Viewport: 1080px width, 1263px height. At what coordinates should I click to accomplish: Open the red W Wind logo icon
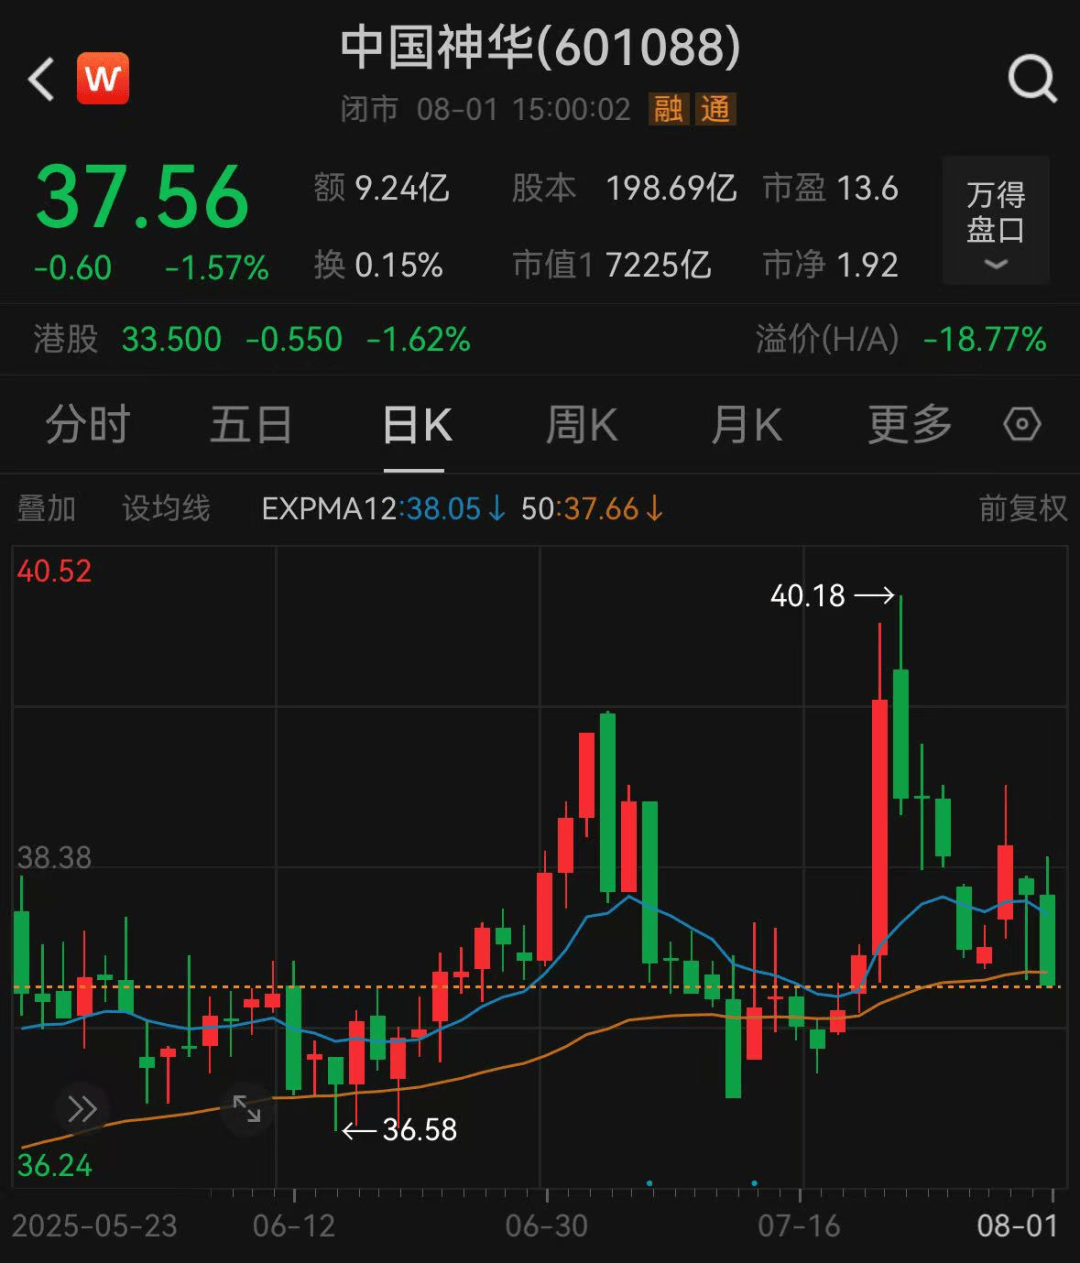tap(103, 78)
